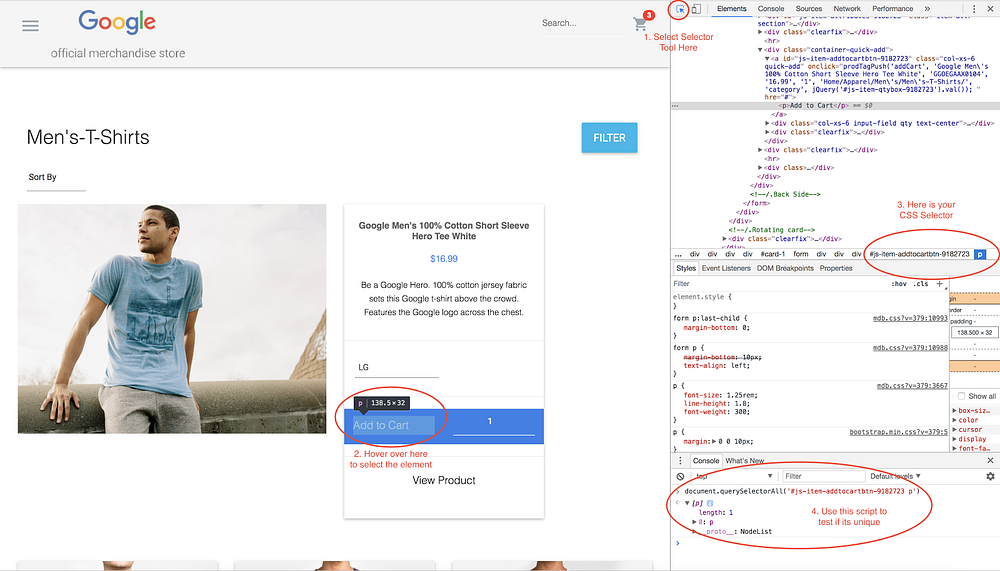This screenshot has width=1000, height=571.
Task: Expand the 0: p console entry
Action: (695, 522)
